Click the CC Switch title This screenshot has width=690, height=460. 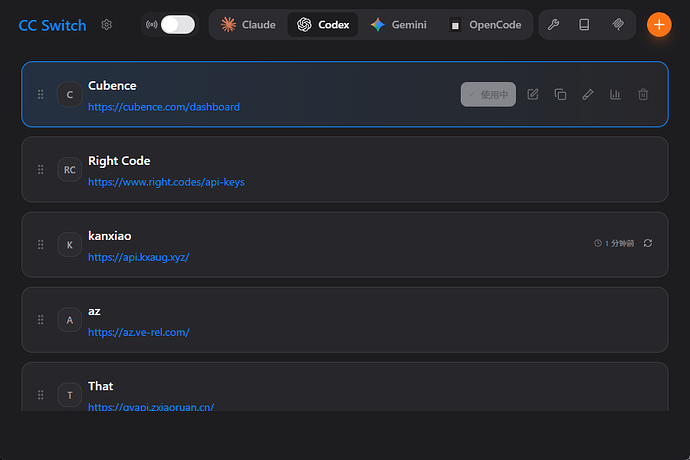(52, 26)
